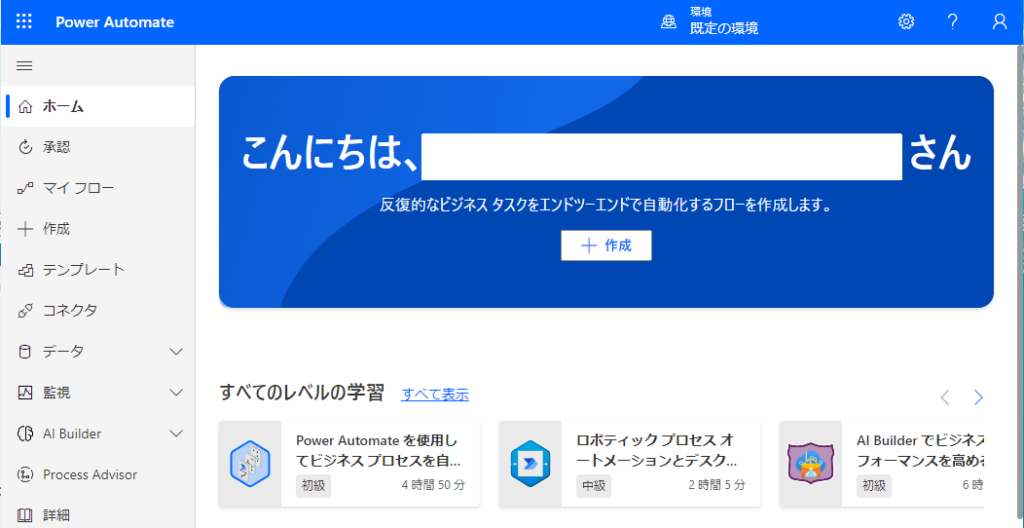The width and height of the screenshot is (1024, 528).
Task: Click the Power Automate header title
Action: 115,22
